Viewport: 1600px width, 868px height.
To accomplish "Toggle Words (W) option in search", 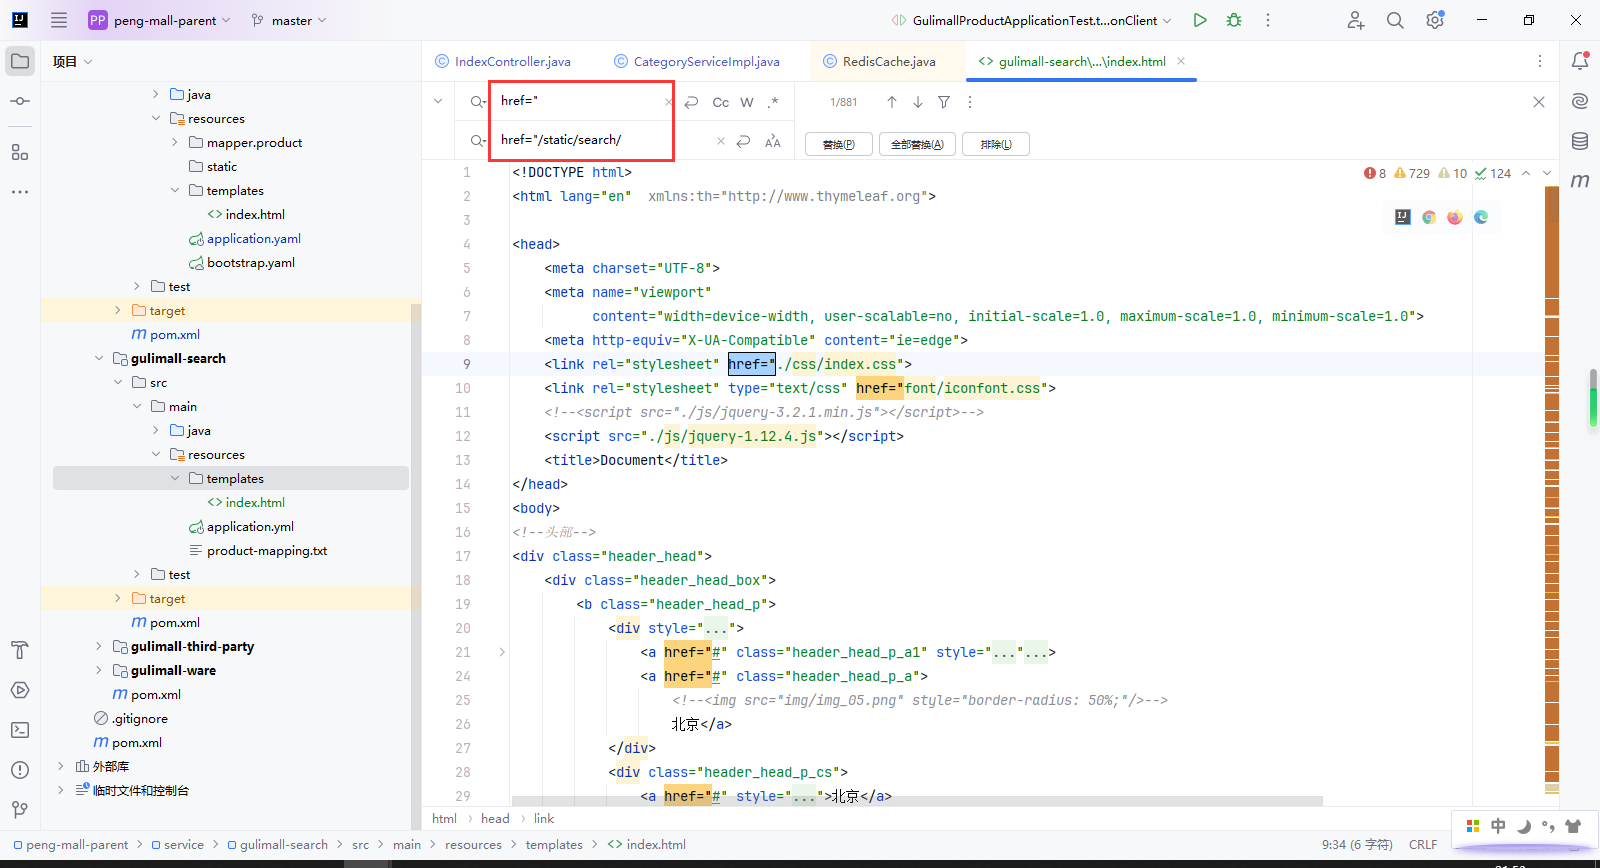I will pos(747,102).
